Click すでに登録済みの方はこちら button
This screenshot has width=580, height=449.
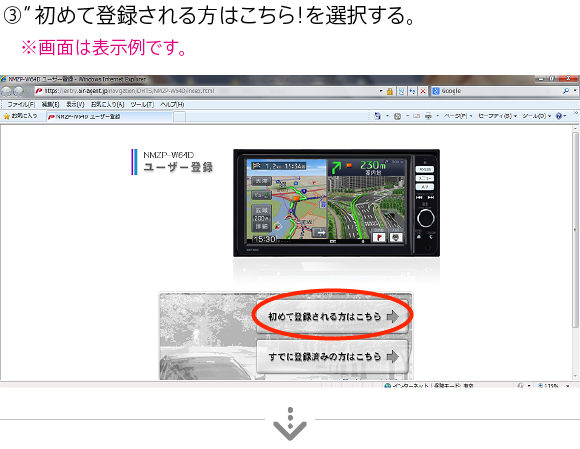332,357
